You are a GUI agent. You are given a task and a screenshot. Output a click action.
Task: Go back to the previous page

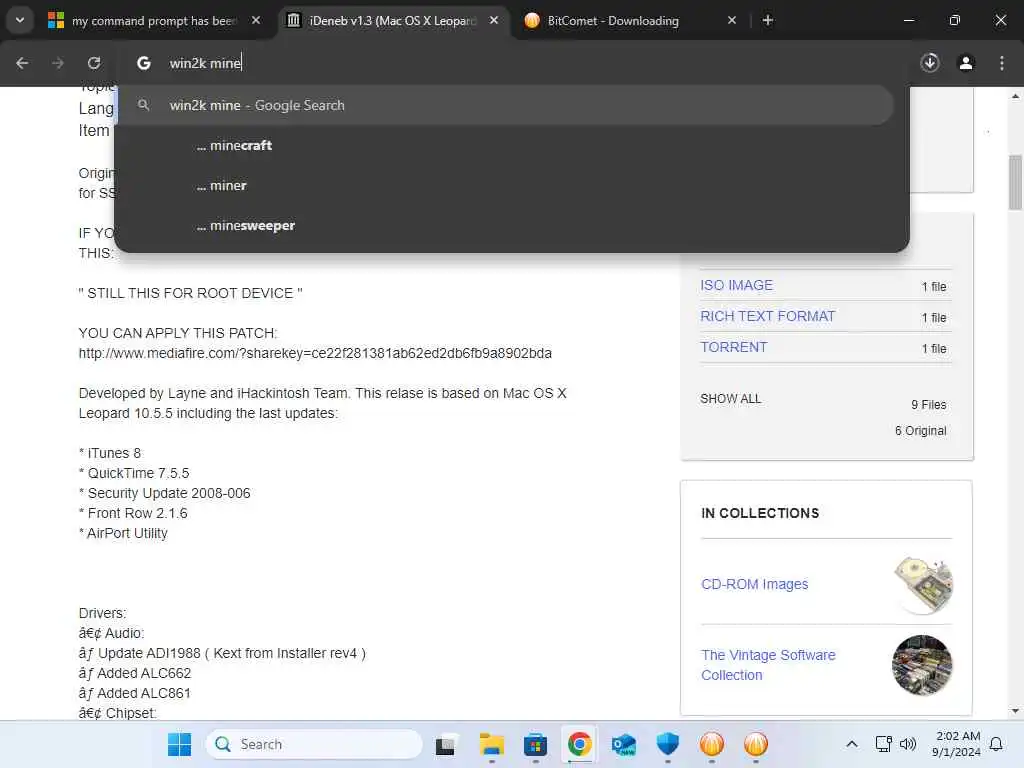[22, 63]
